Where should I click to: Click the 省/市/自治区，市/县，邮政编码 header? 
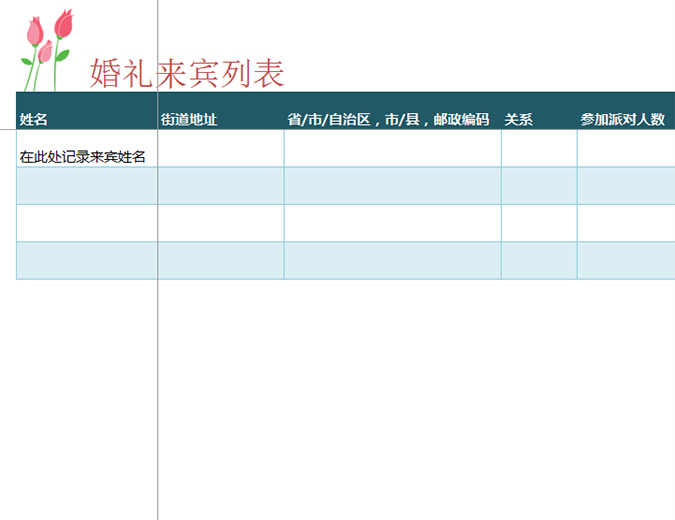point(393,111)
